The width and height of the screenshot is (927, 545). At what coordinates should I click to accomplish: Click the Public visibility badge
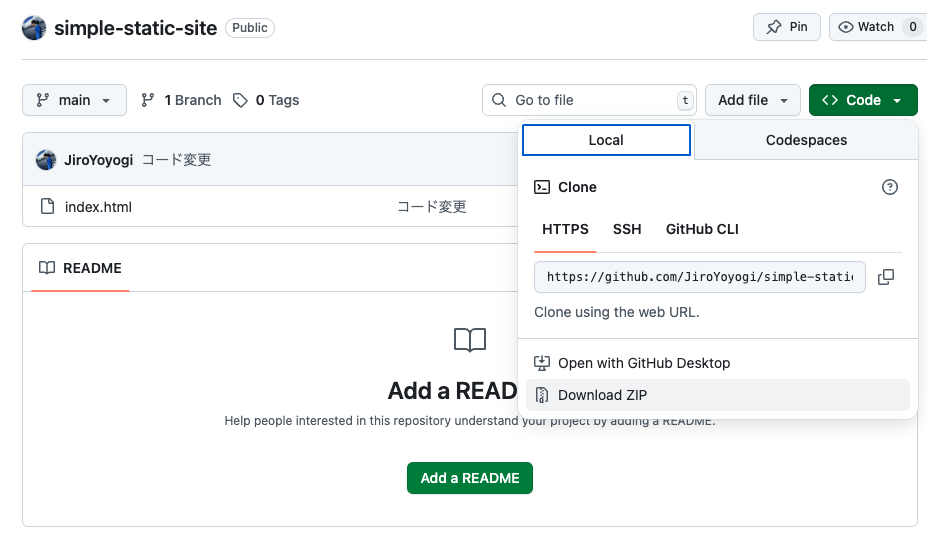(249, 28)
